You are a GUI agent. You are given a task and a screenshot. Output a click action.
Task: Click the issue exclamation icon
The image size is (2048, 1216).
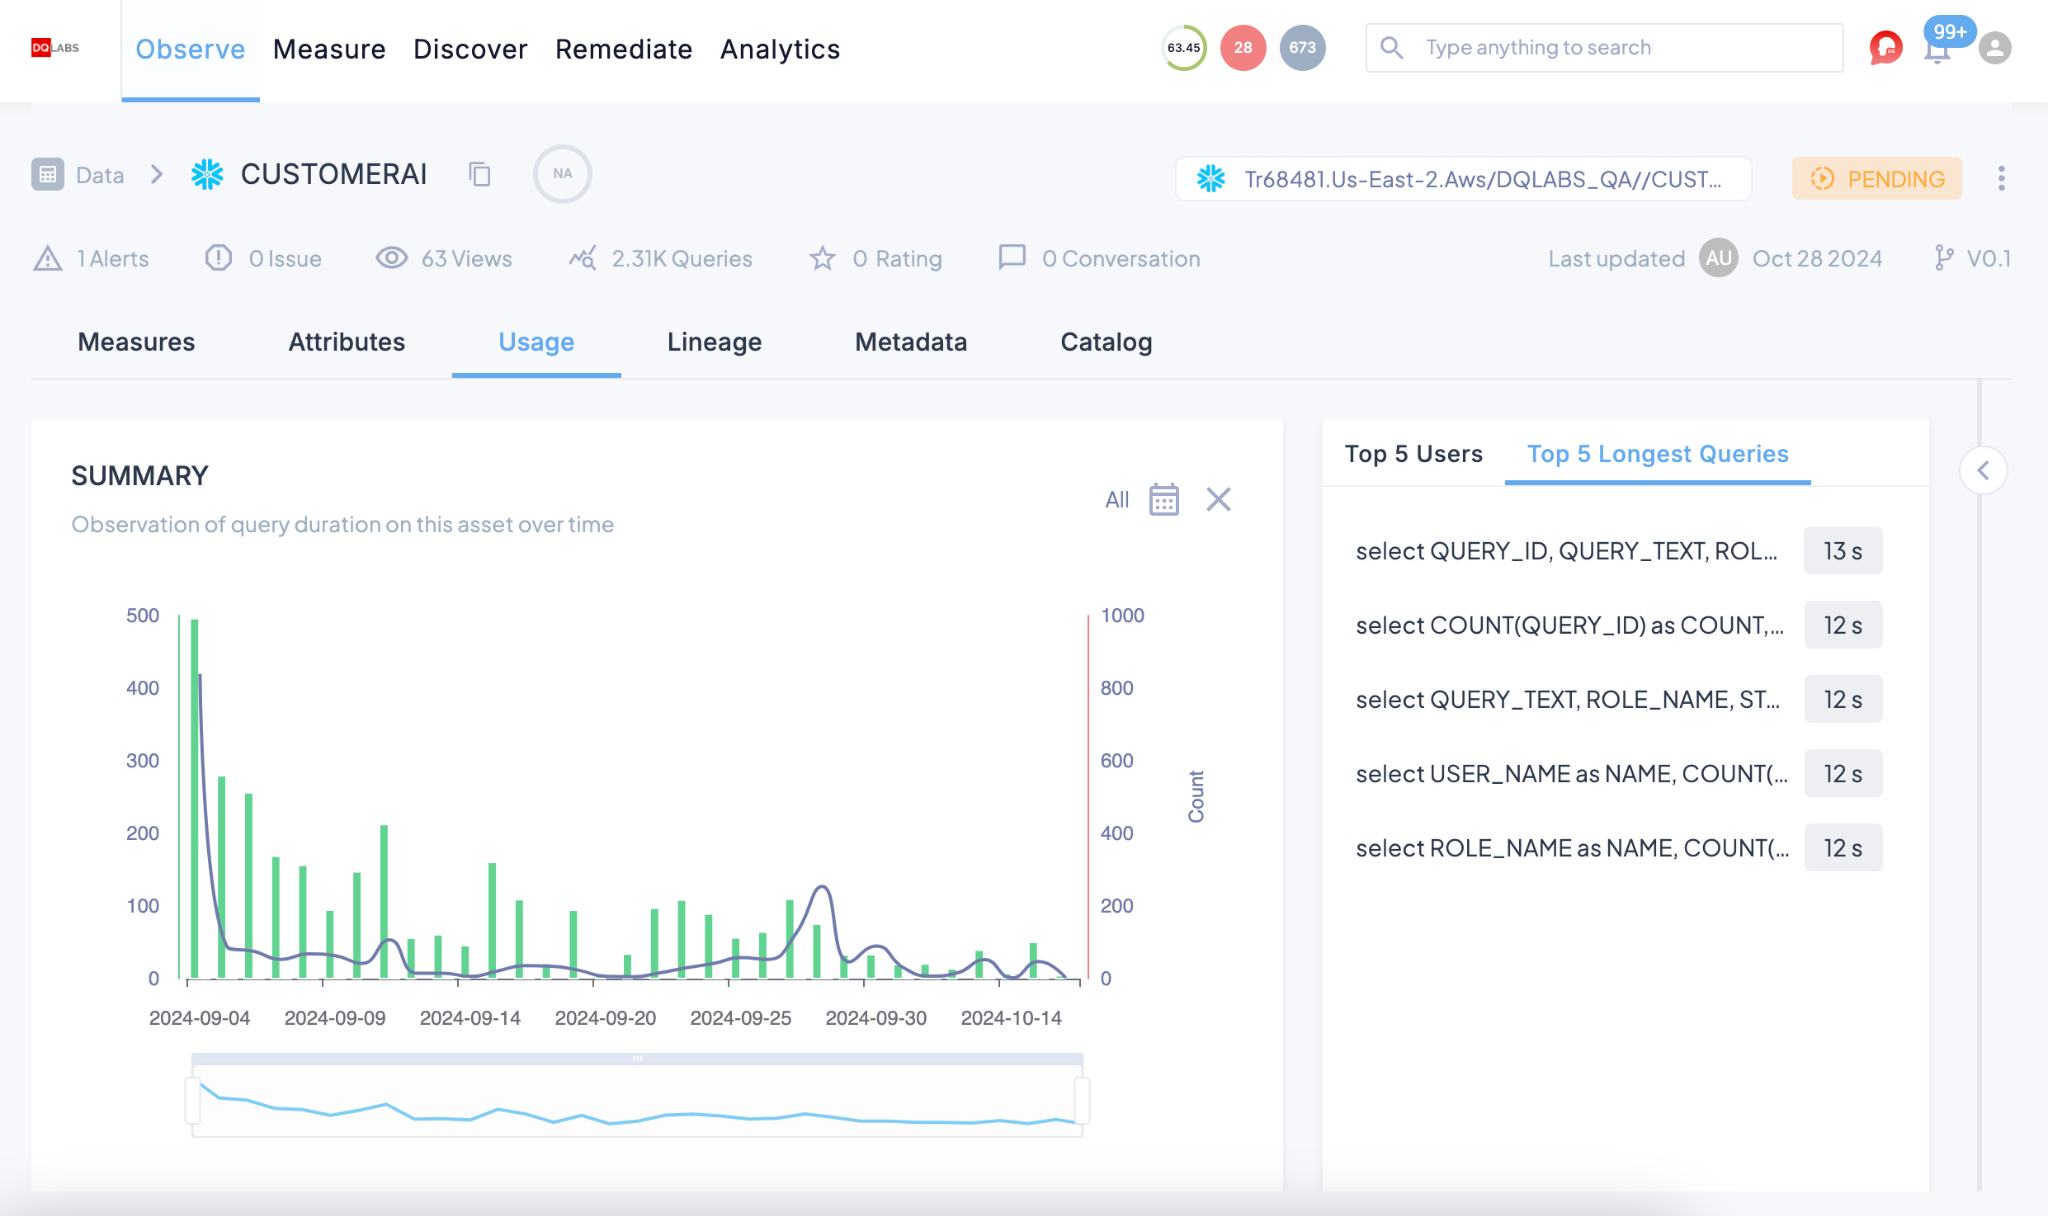[218, 258]
